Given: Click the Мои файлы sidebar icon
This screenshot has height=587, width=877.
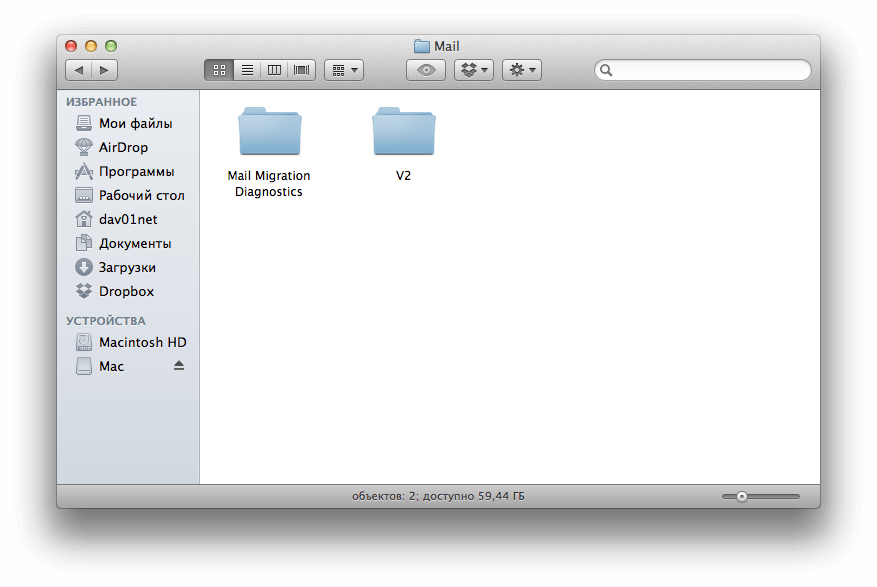Looking at the screenshot, I should click(84, 123).
